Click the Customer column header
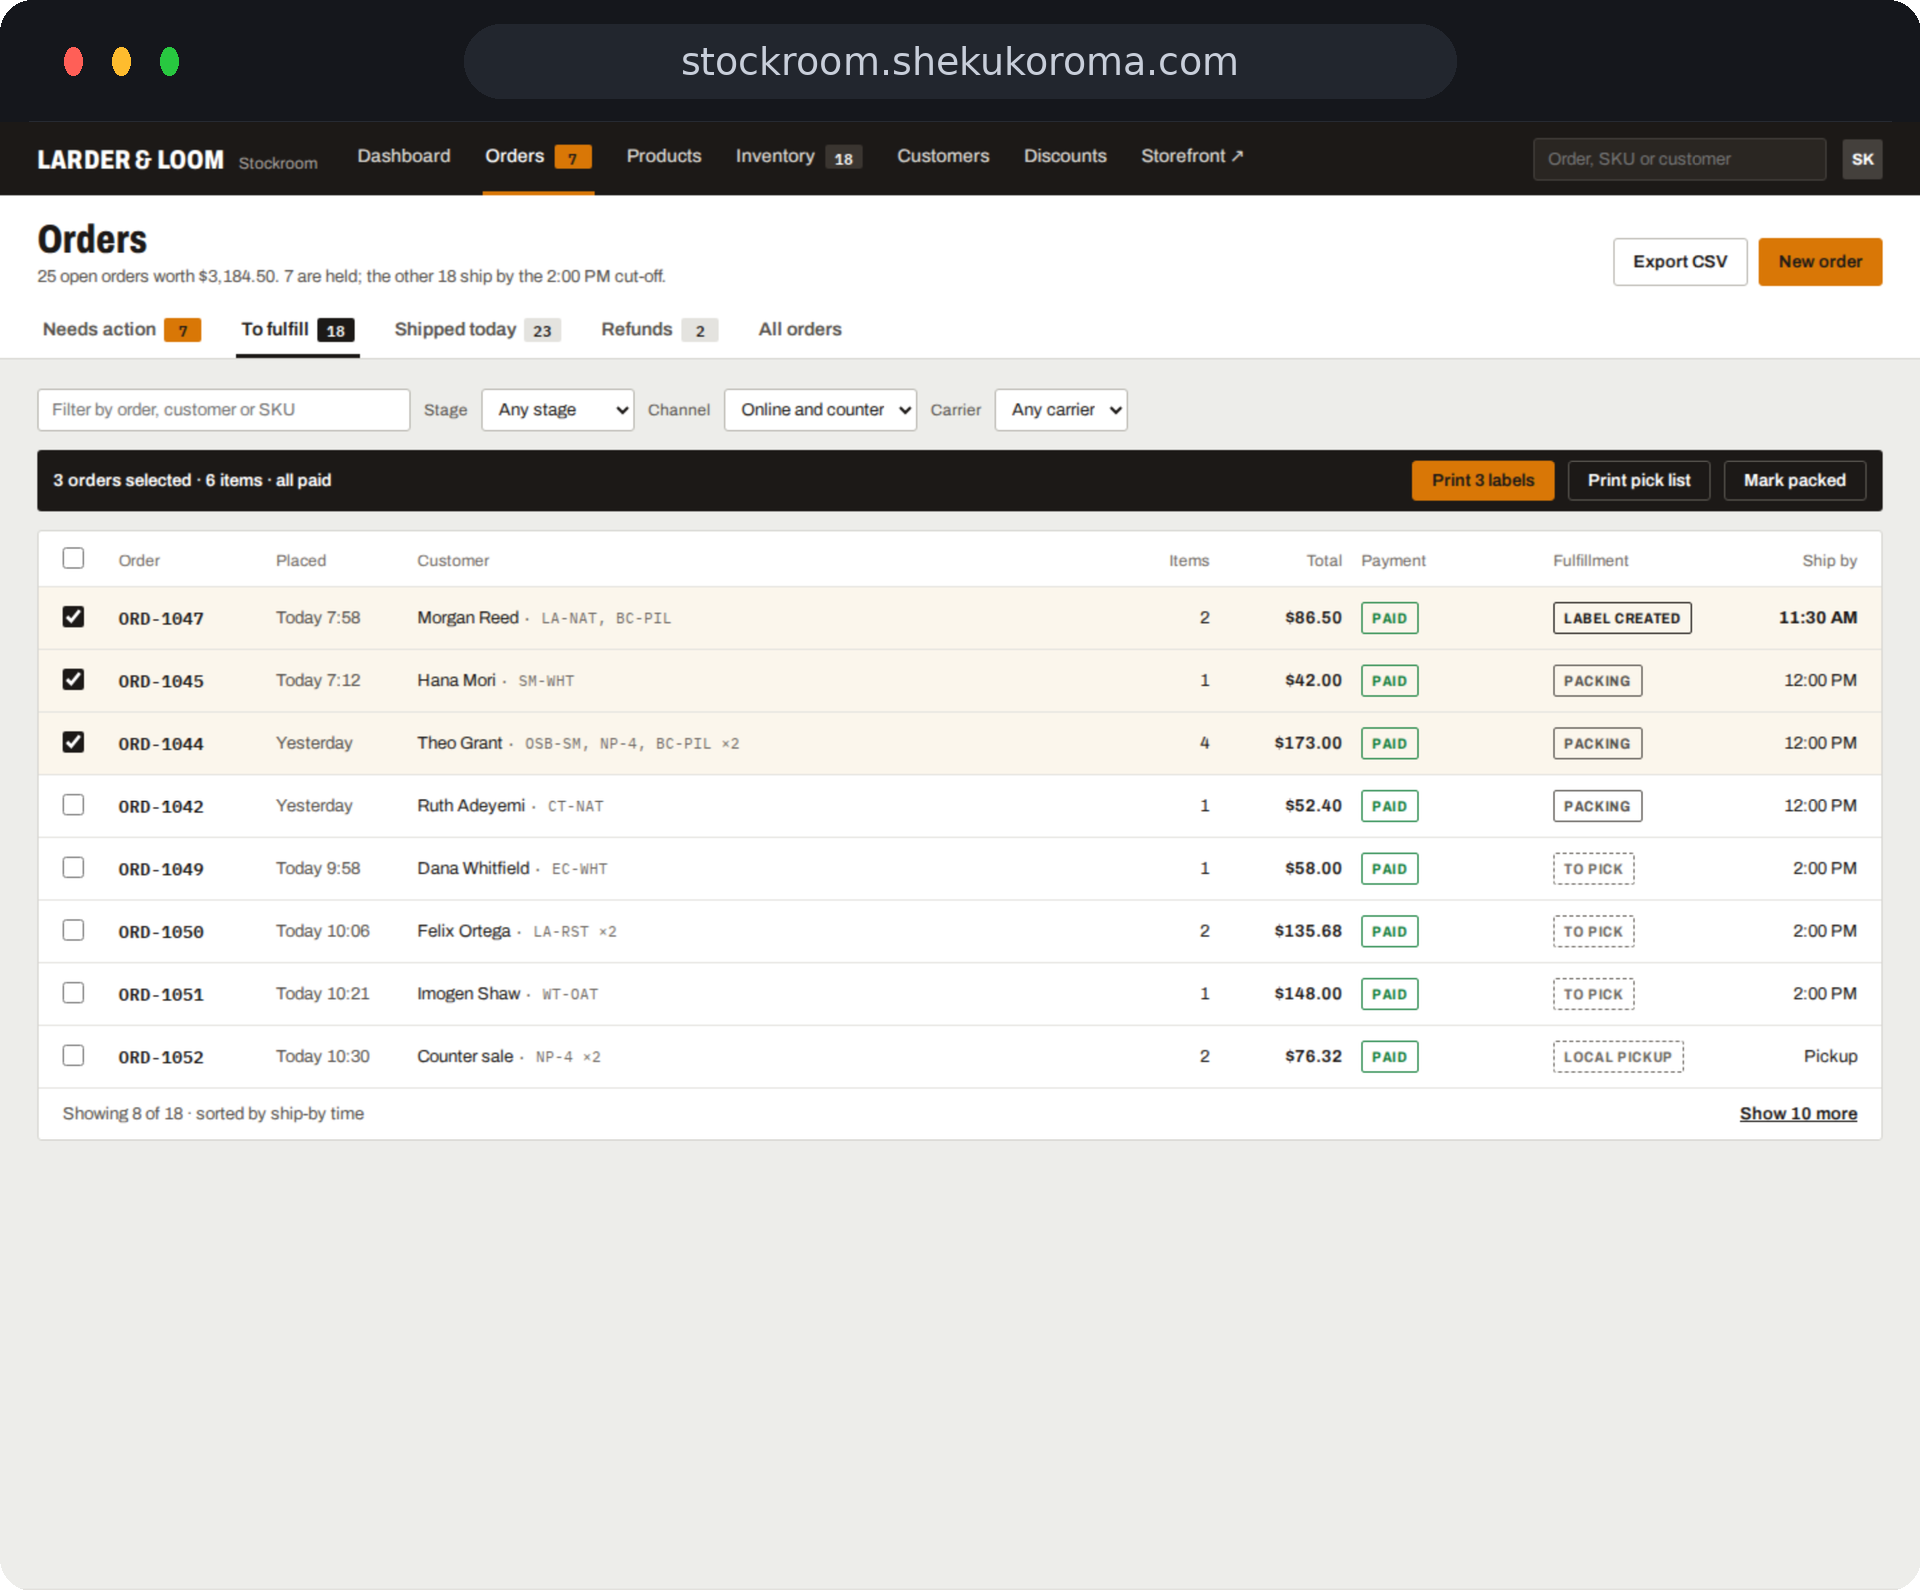This screenshot has height=1590, width=1920. pyautogui.click(x=453, y=561)
